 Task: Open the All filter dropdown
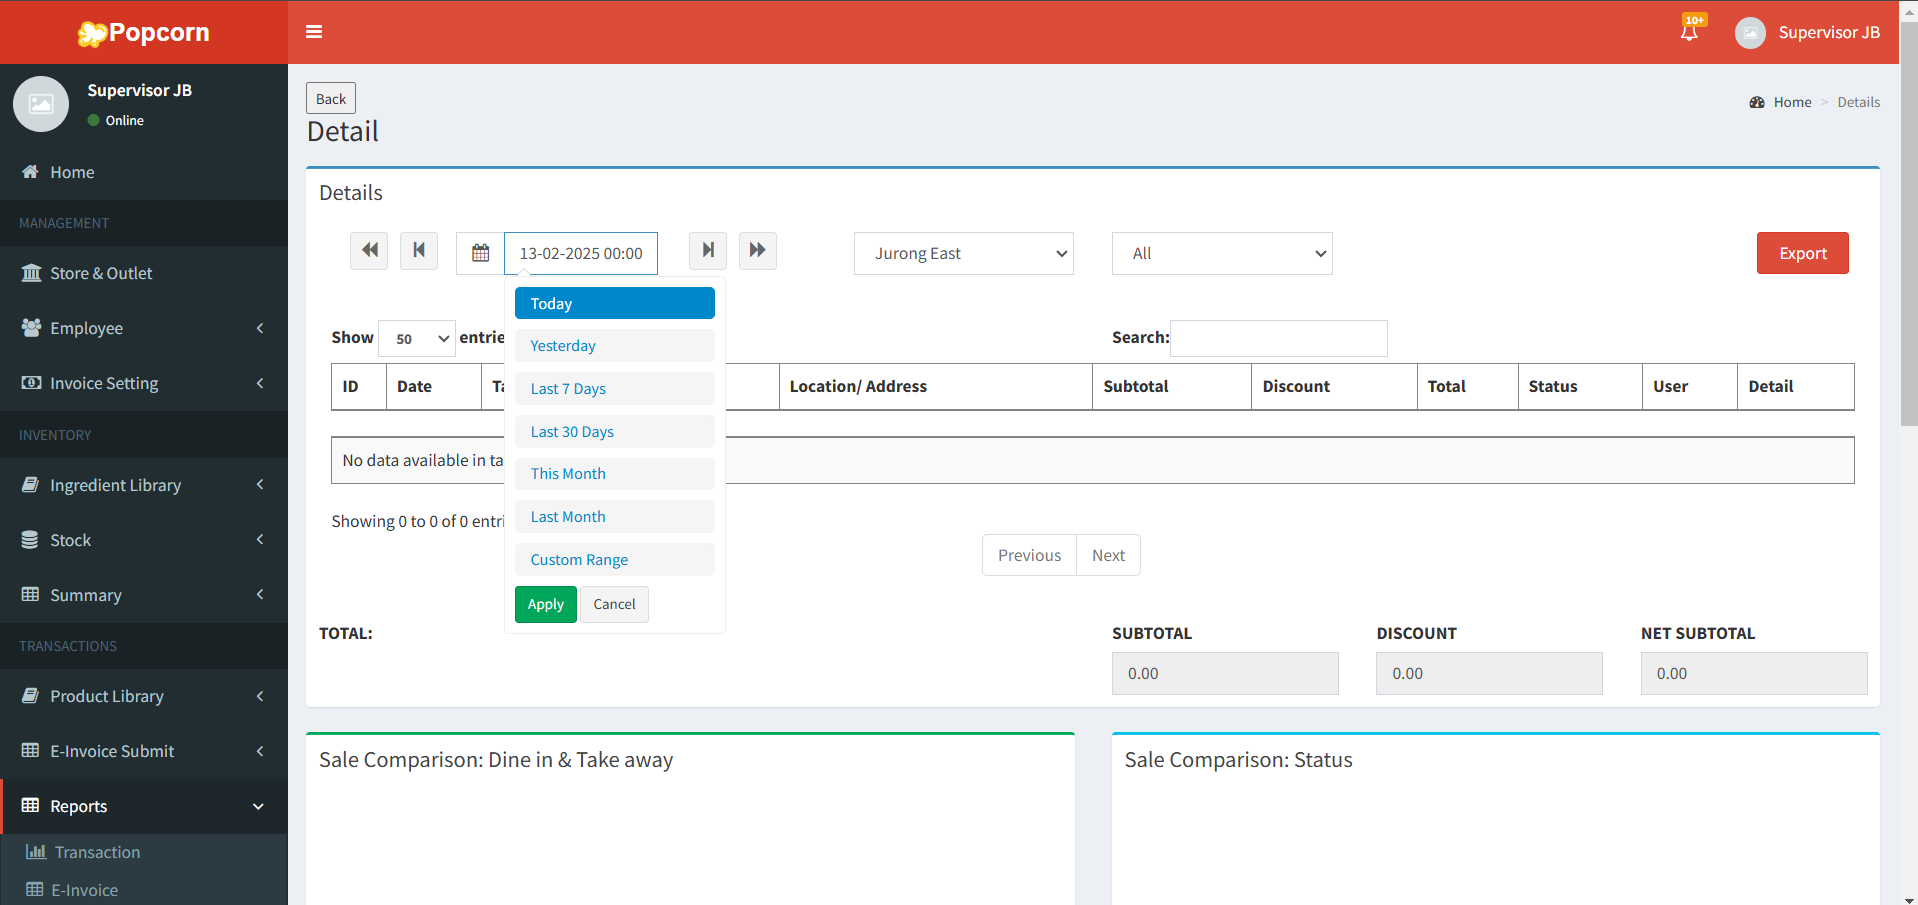(x=1222, y=253)
